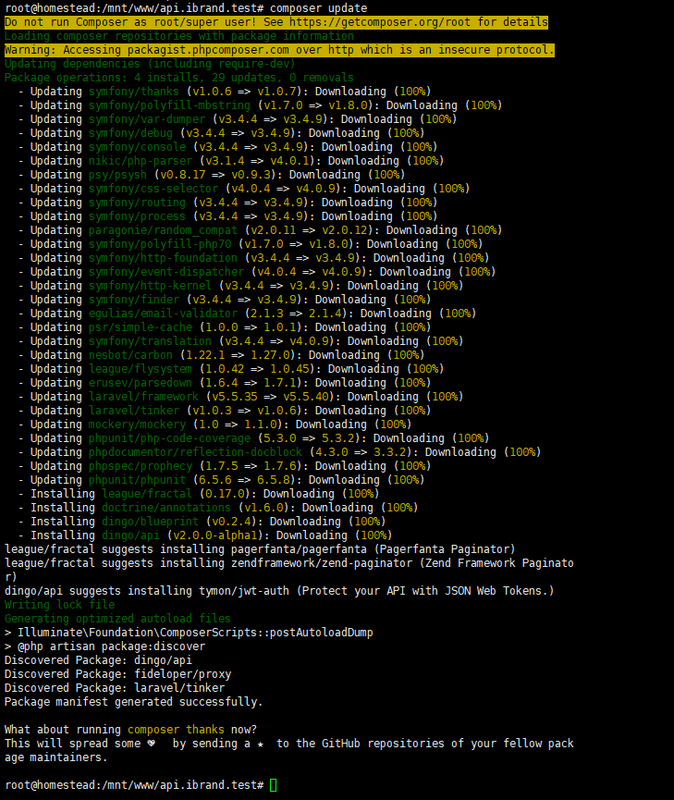Click the 'phpunit/phpunit' package name
The image size is (674, 800).
pos(137,480)
